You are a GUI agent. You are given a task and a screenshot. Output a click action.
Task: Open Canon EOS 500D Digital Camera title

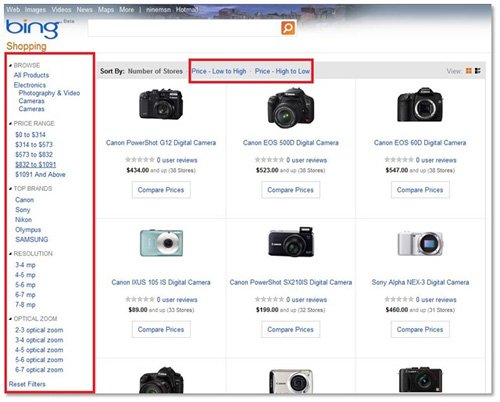click(291, 143)
